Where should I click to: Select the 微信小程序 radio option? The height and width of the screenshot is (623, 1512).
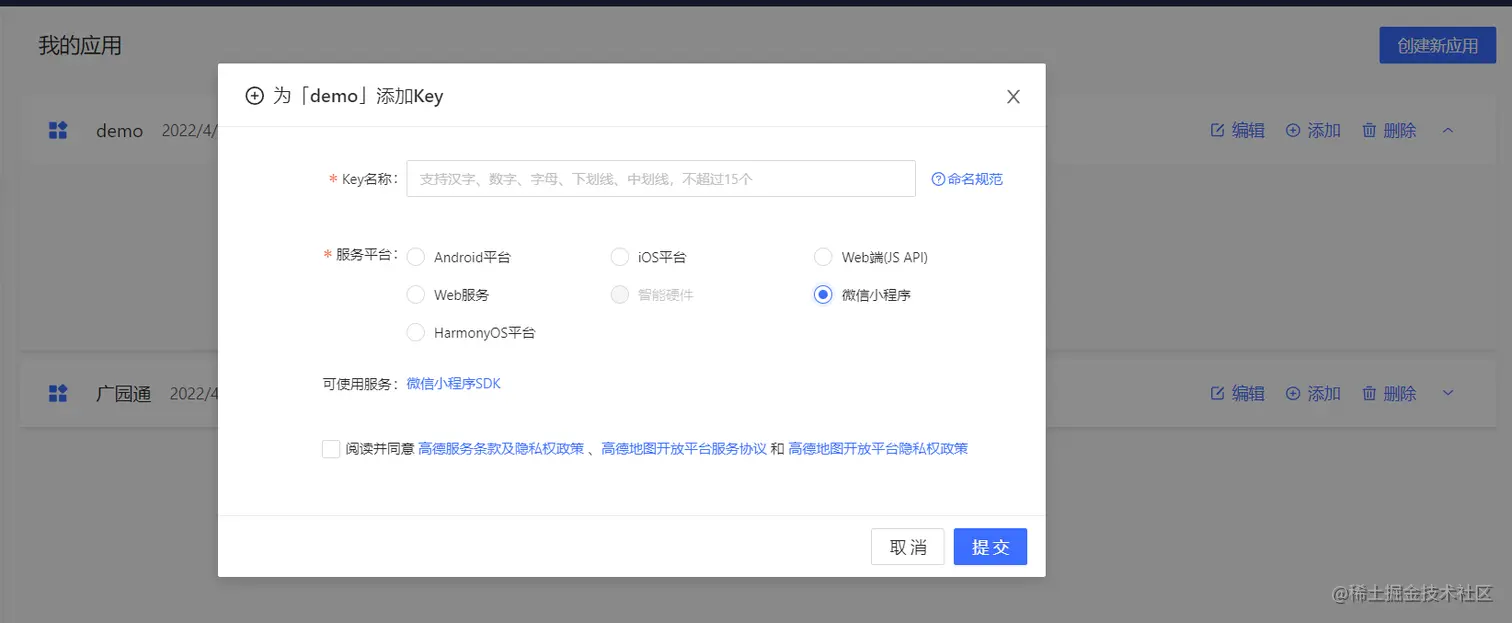(823, 295)
